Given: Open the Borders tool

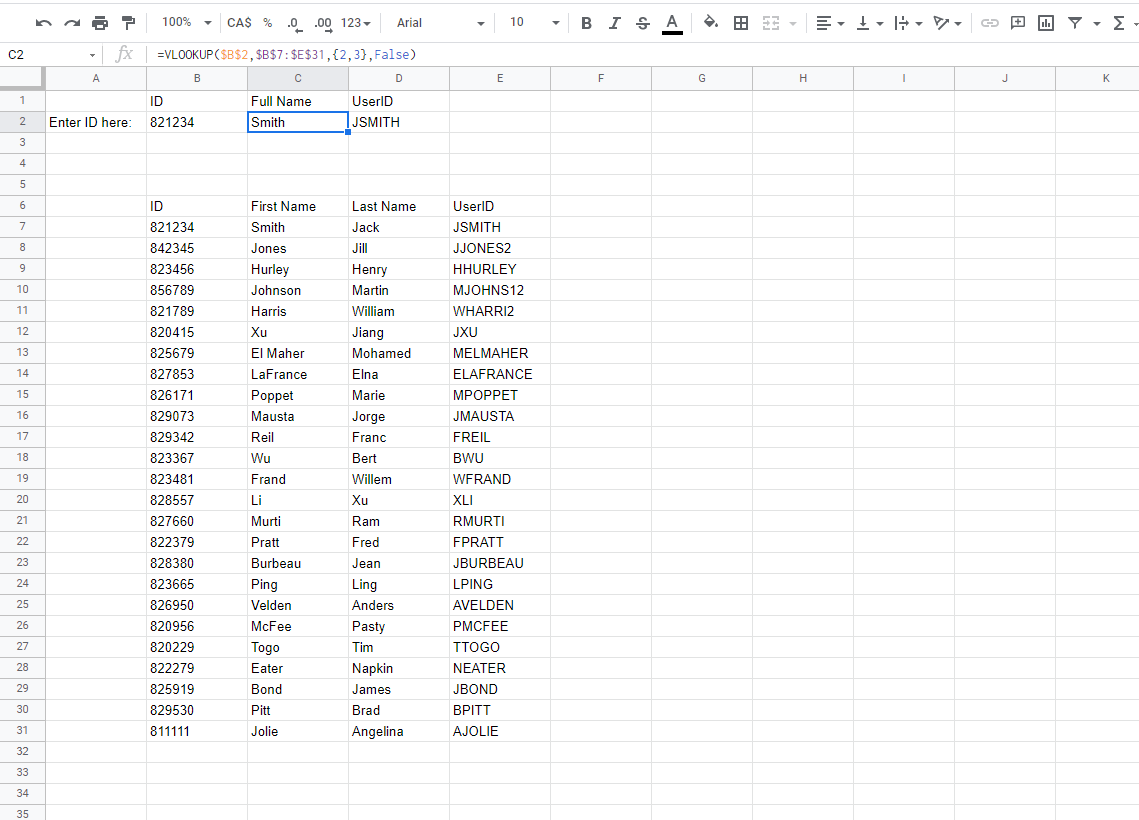Looking at the screenshot, I should (x=741, y=22).
